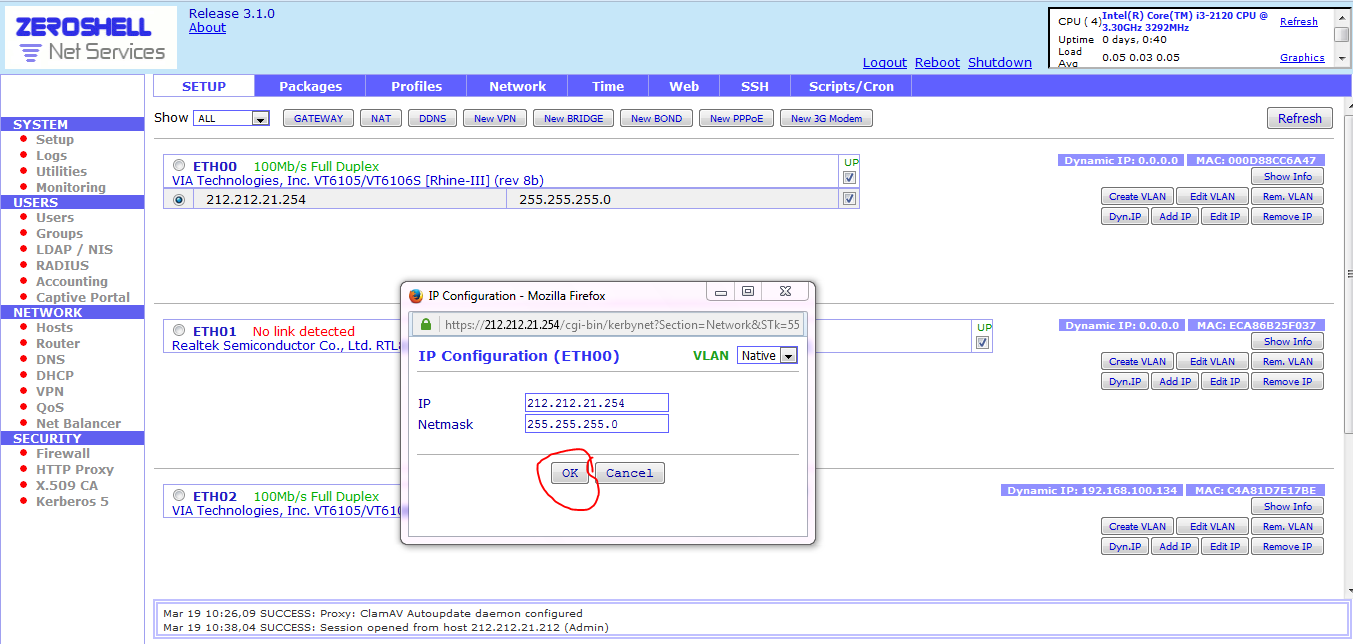Image resolution: width=1353 pixels, height=644 pixels.
Task: Switch to the Network tab
Action: [x=518, y=86]
